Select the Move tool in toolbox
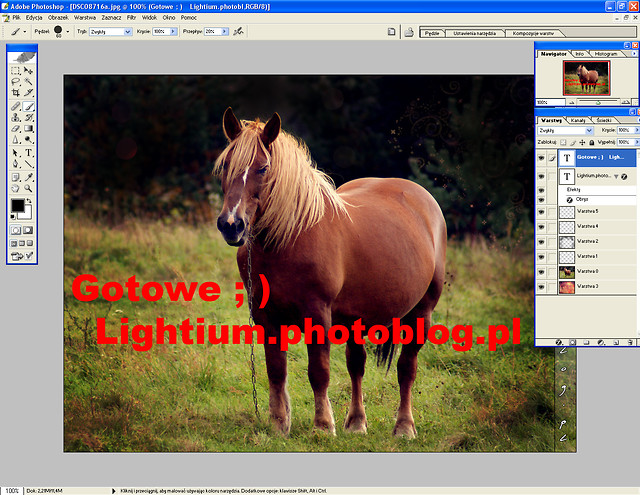 tap(28, 71)
